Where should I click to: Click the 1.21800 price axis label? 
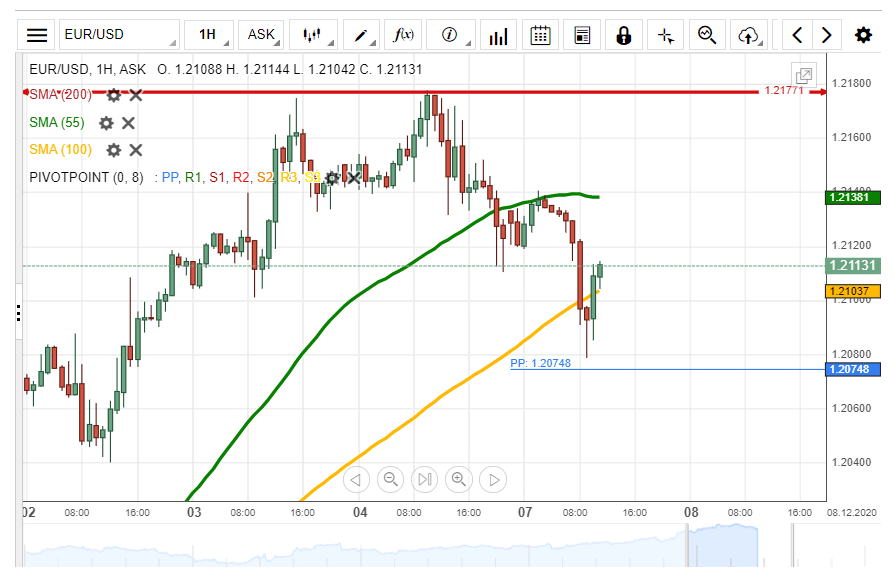(x=851, y=83)
